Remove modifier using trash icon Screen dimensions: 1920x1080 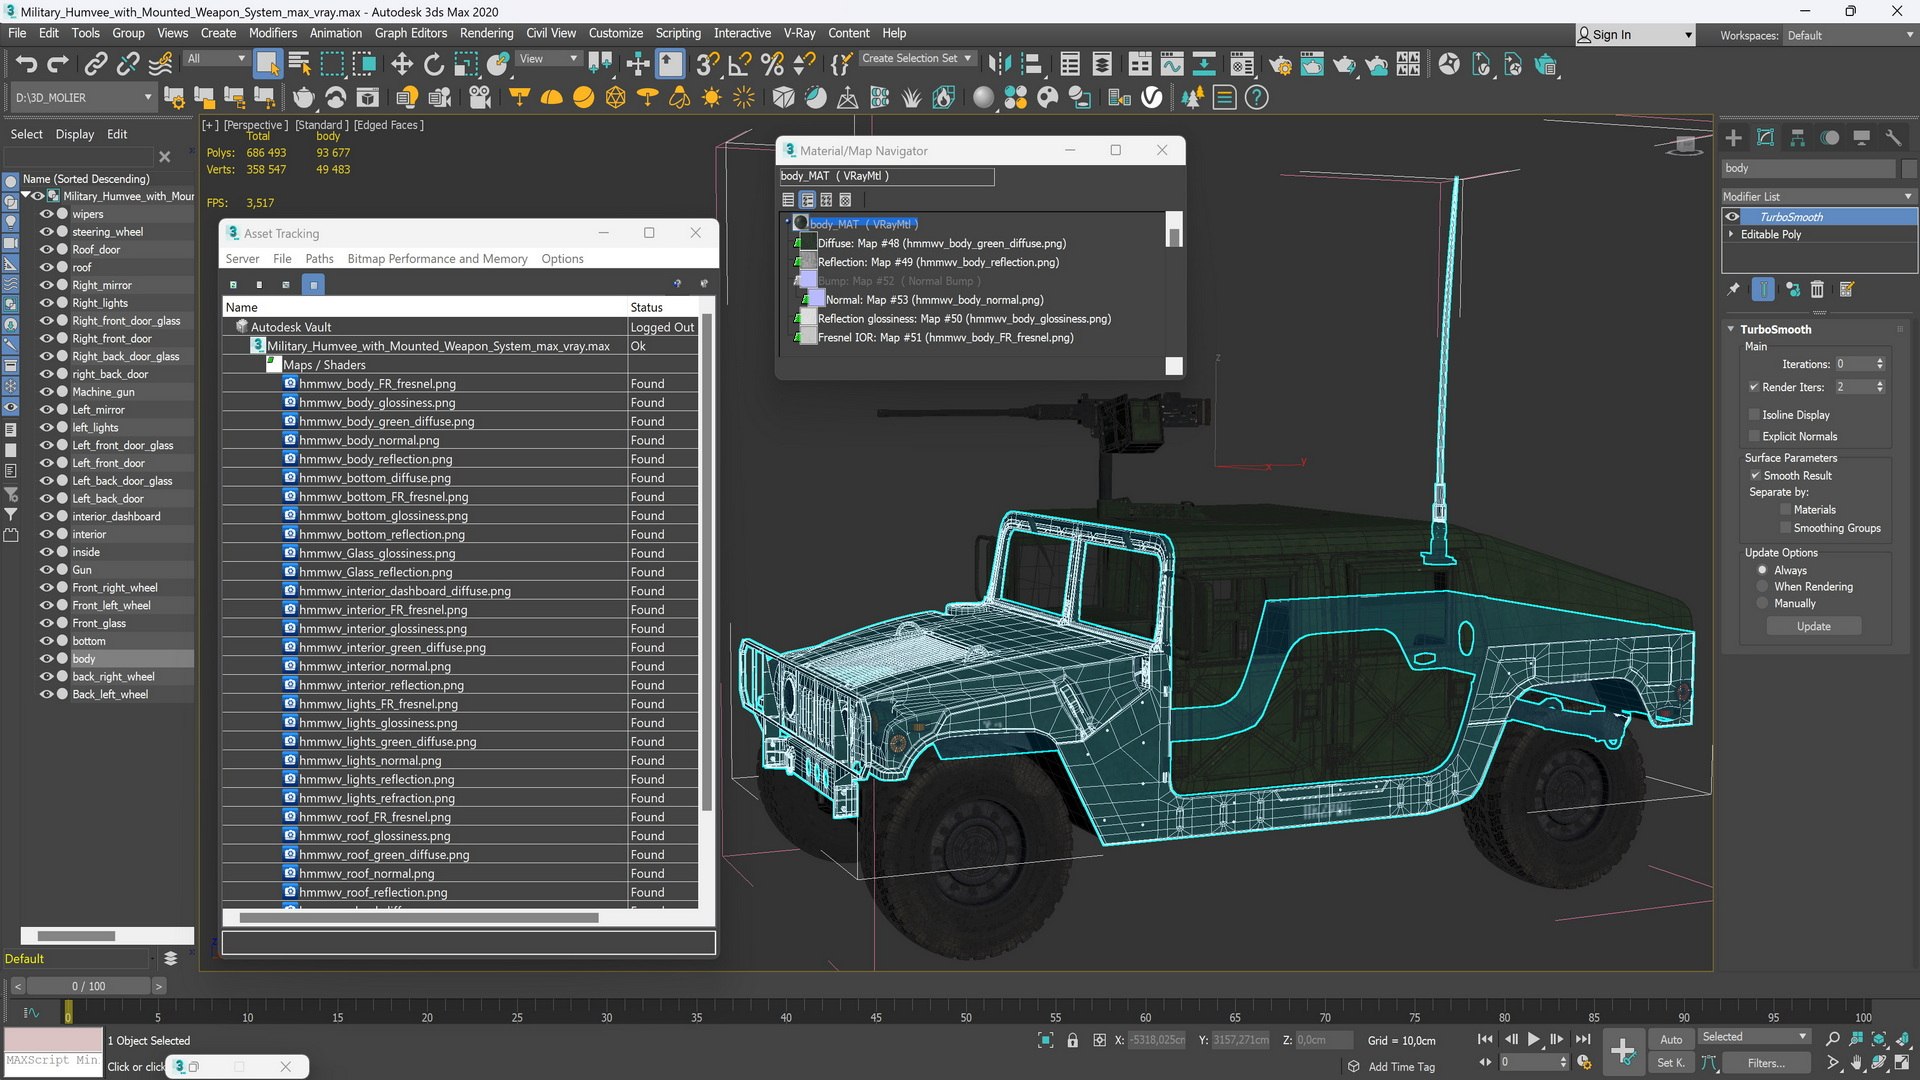[x=1817, y=289]
